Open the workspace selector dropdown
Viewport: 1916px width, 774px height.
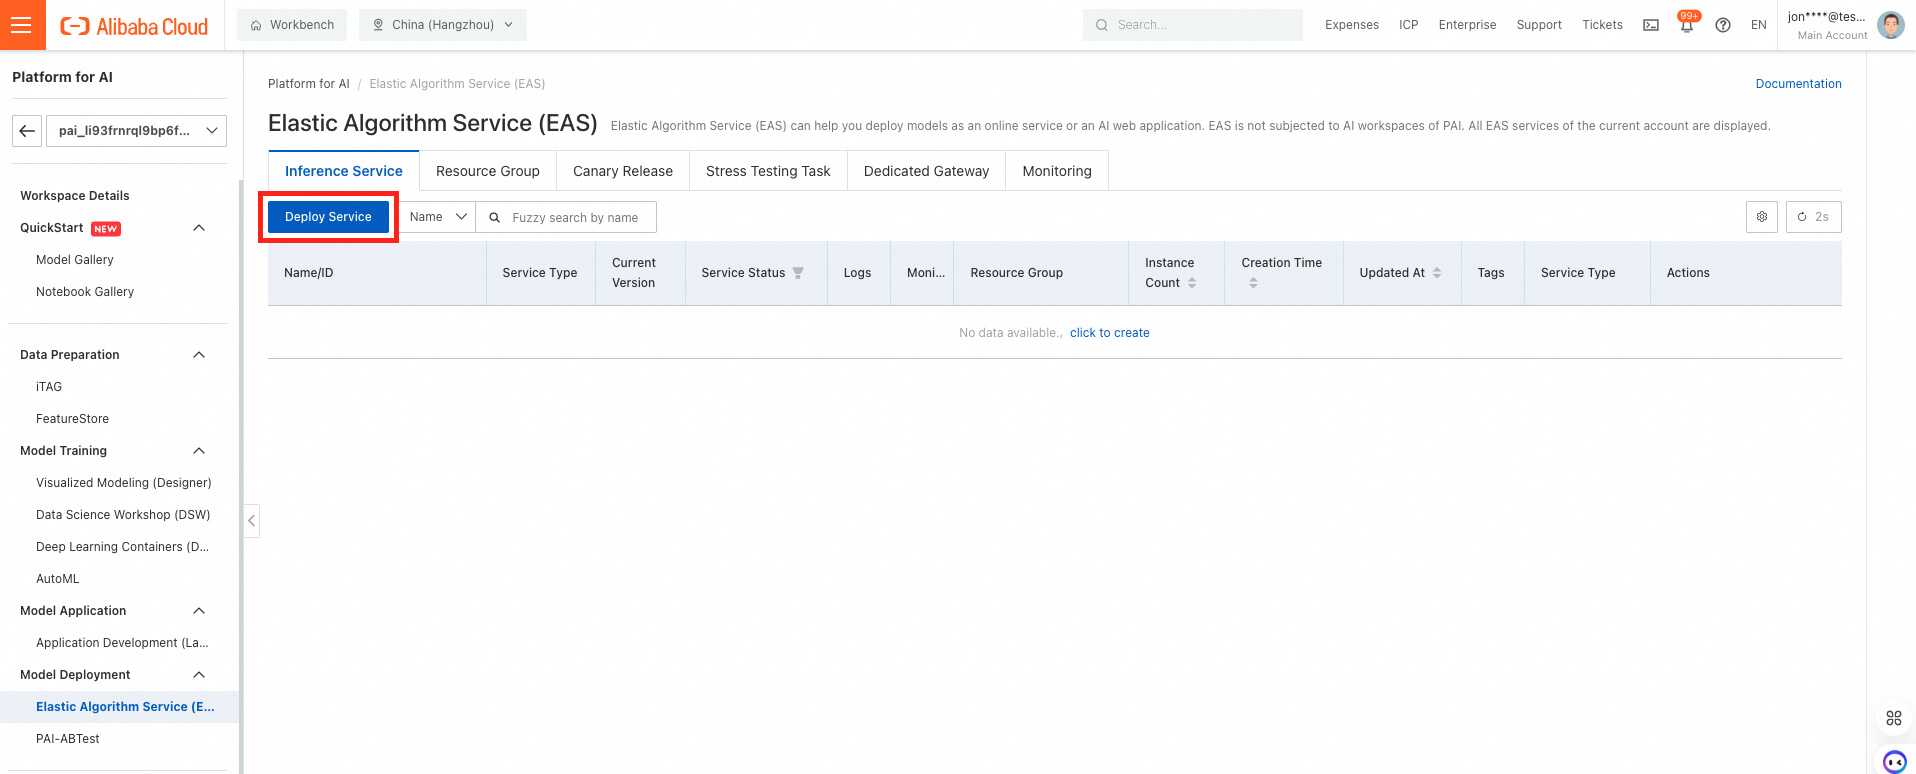[x=136, y=131]
